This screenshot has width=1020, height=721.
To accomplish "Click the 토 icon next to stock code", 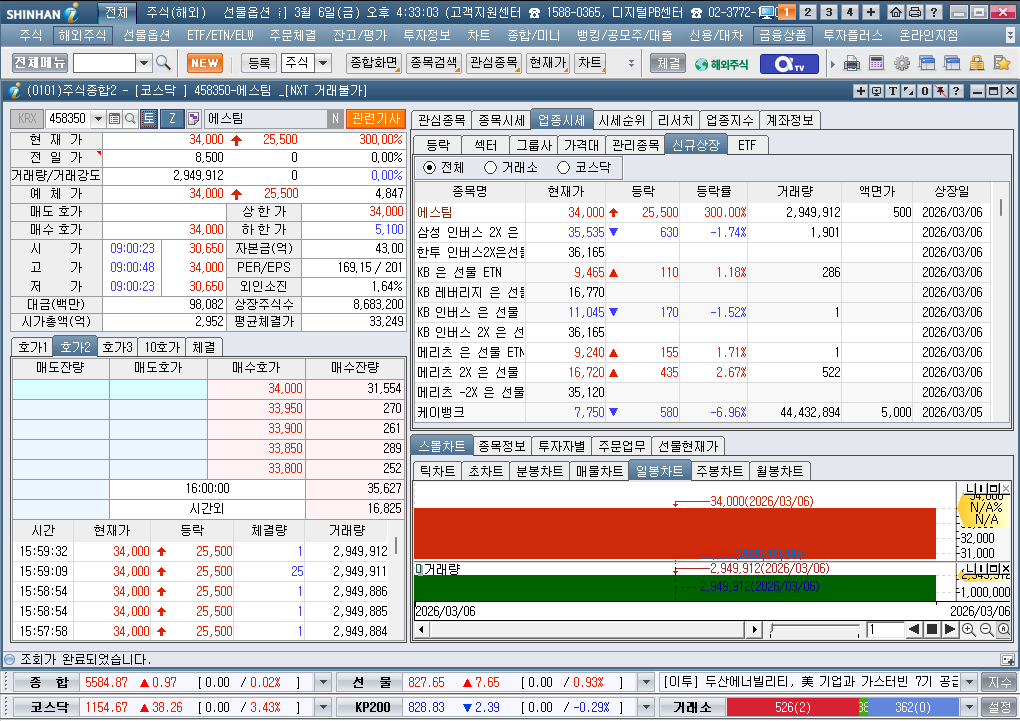I will 149,118.
